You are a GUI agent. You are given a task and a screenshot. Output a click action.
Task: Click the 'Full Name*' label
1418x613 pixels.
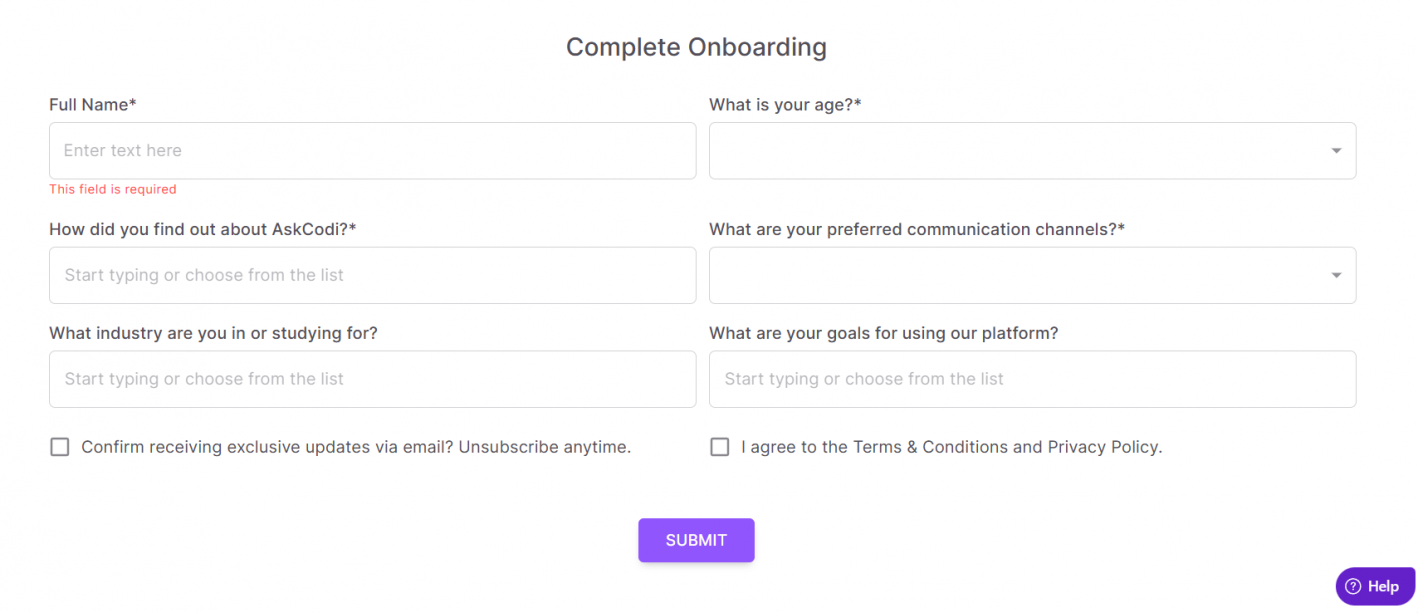(93, 105)
